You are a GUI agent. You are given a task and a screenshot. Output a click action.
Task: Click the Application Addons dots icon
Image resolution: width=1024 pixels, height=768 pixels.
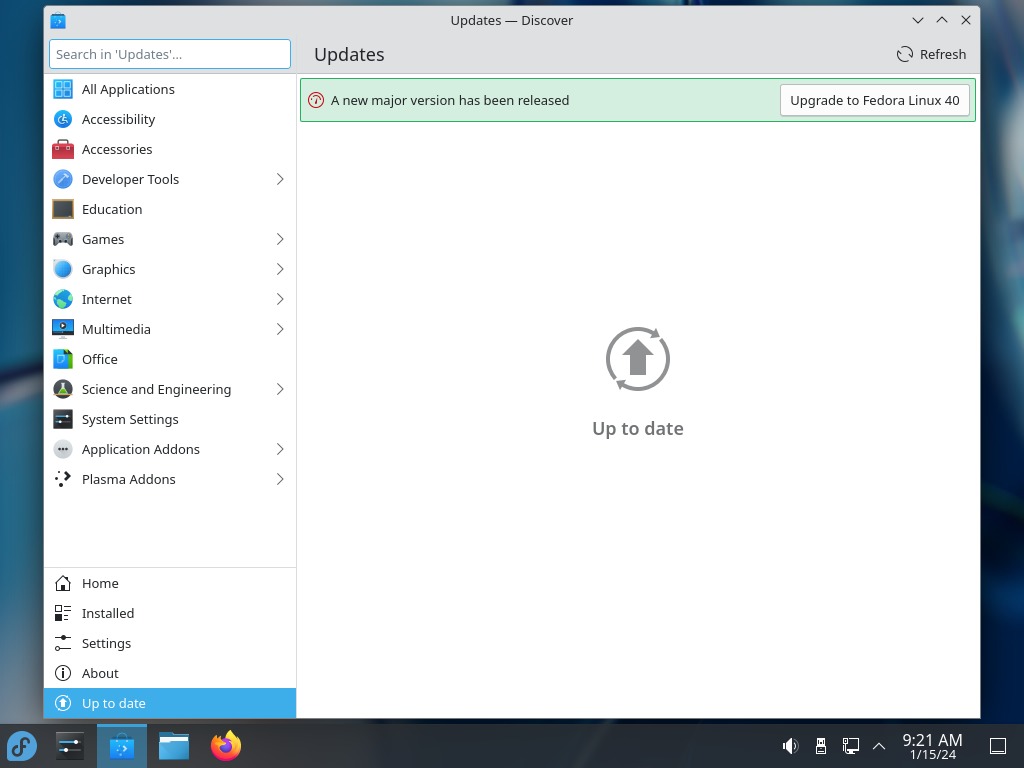click(x=63, y=450)
